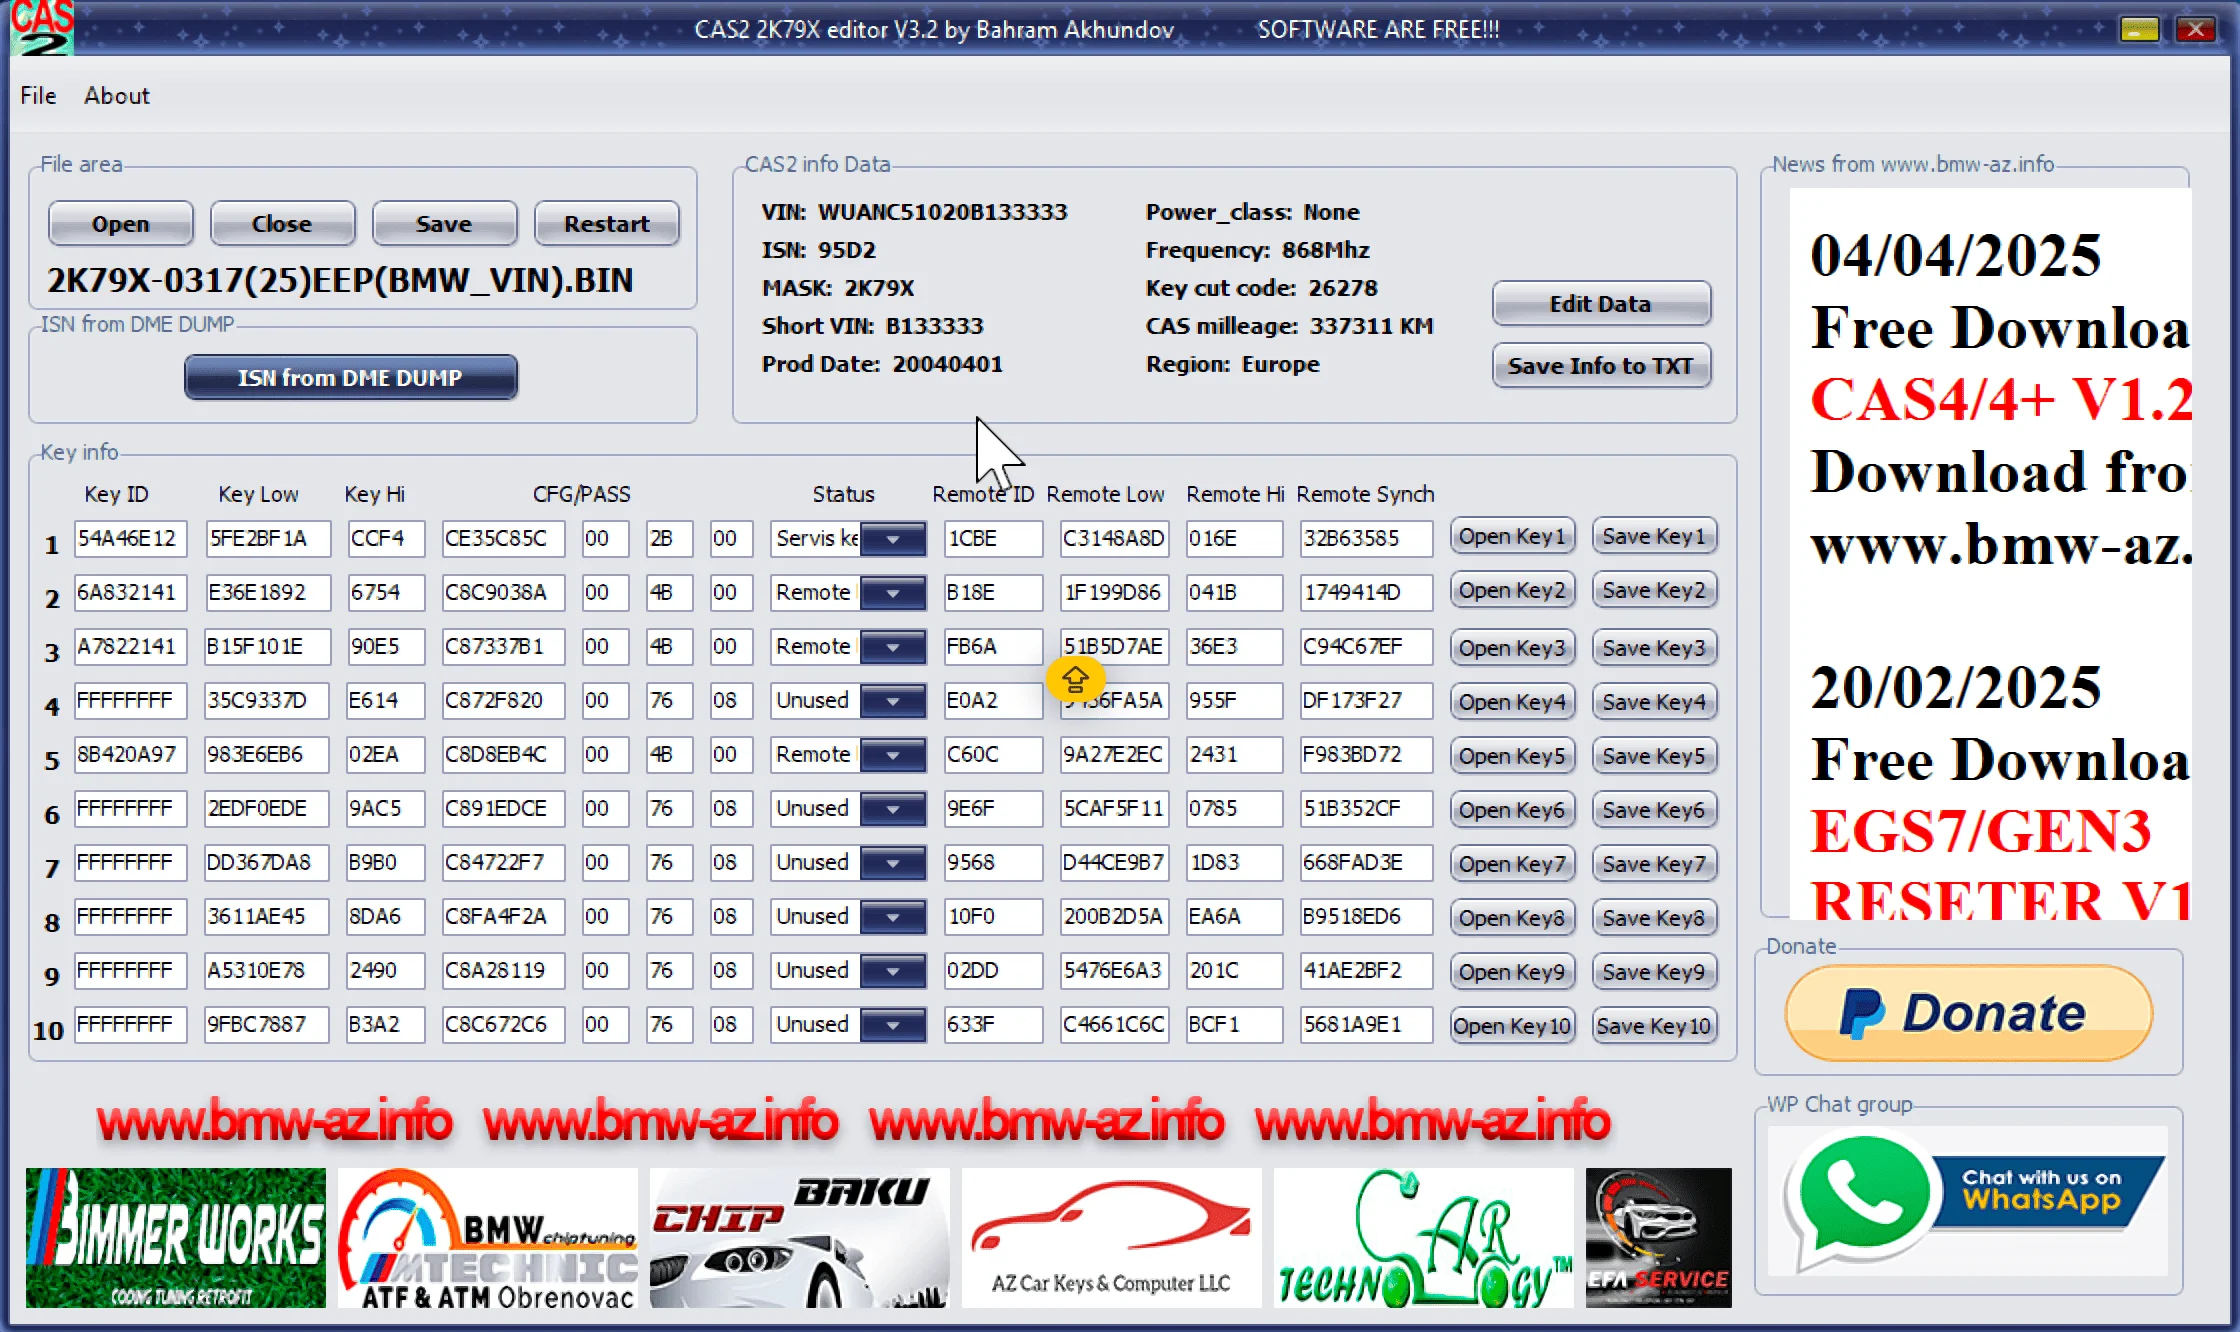Expand key 3 Remote status dropdown
The width and height of the screenshot is (2240, 1332).
893,647
